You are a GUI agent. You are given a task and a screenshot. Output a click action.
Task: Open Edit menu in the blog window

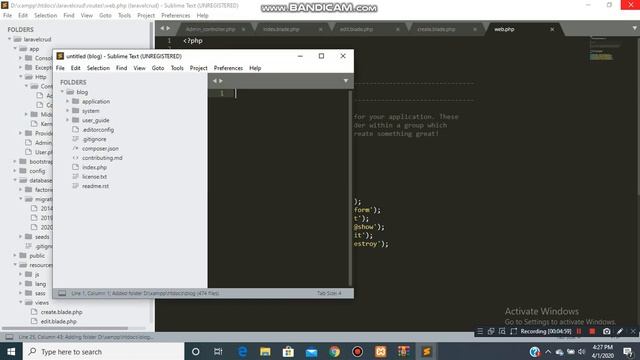76,68
